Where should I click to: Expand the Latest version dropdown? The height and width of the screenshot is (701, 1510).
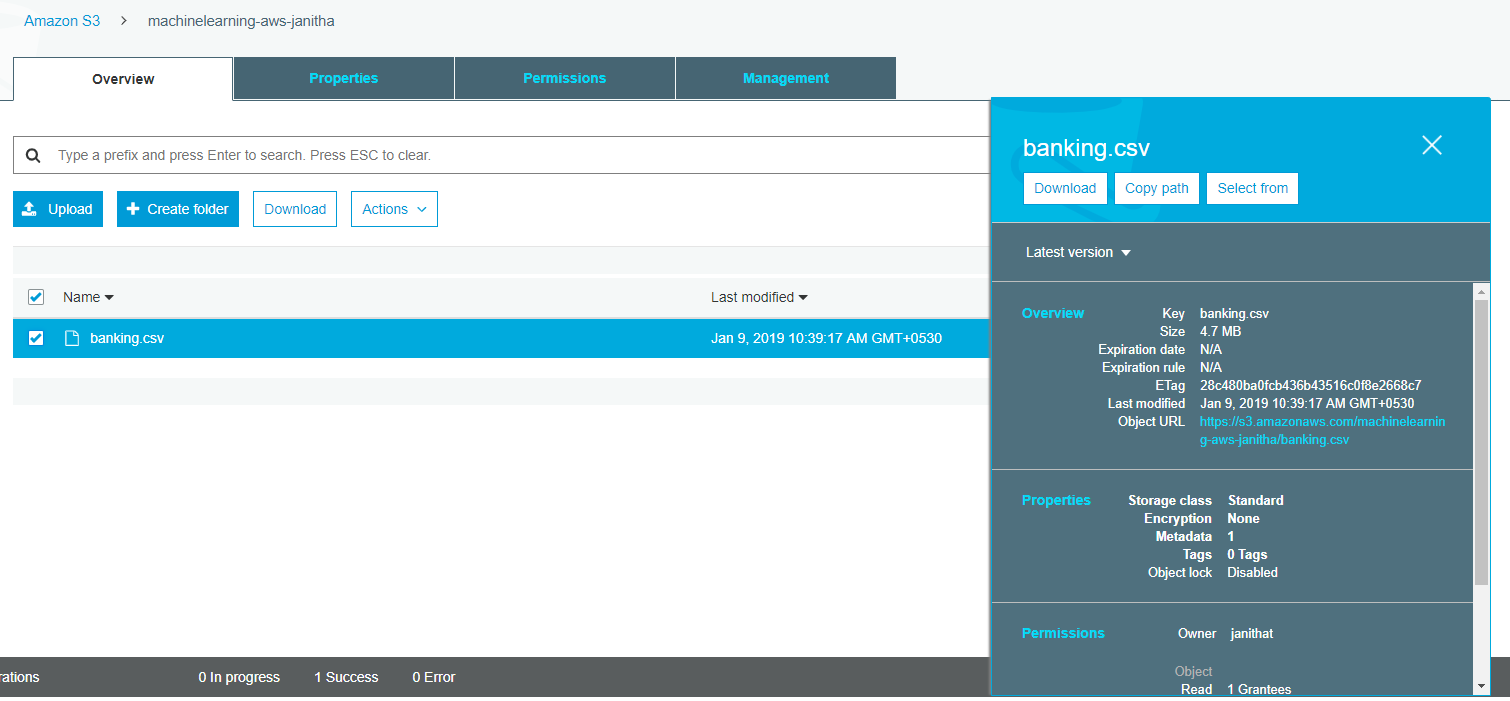(1078, 252)
